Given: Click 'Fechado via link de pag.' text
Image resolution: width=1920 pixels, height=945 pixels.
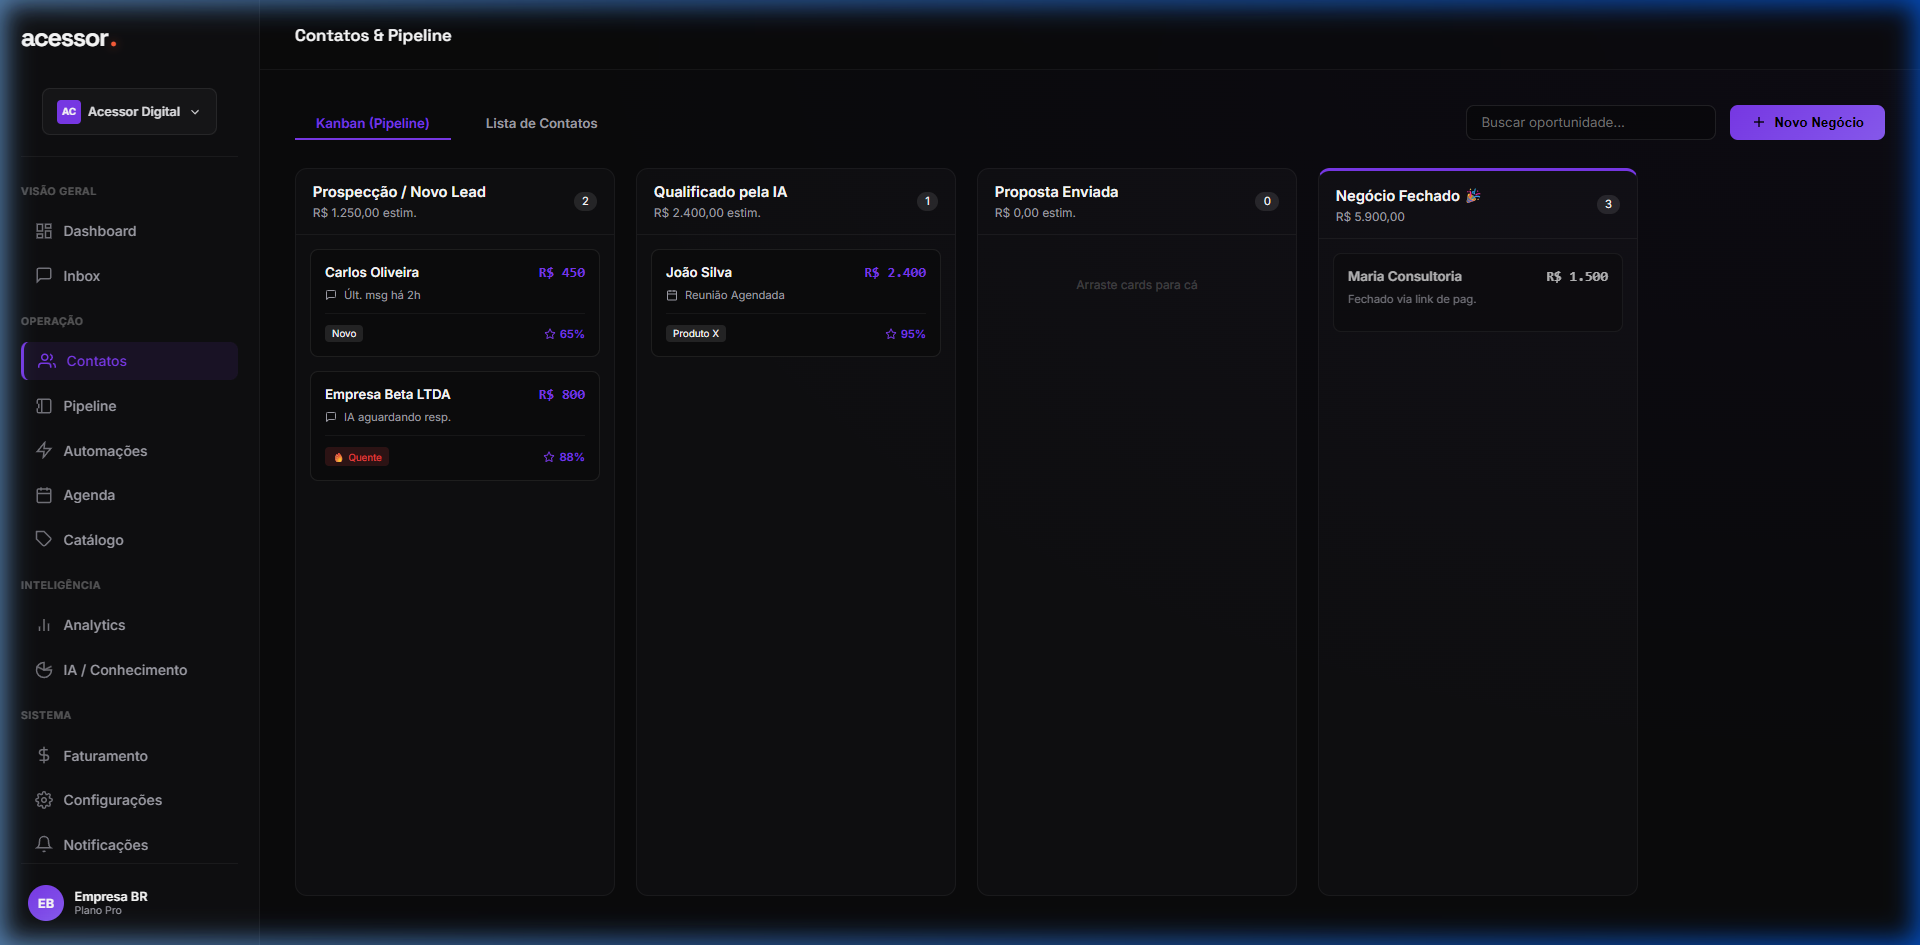Looking at the screenshot, I should coord(1411,299).
